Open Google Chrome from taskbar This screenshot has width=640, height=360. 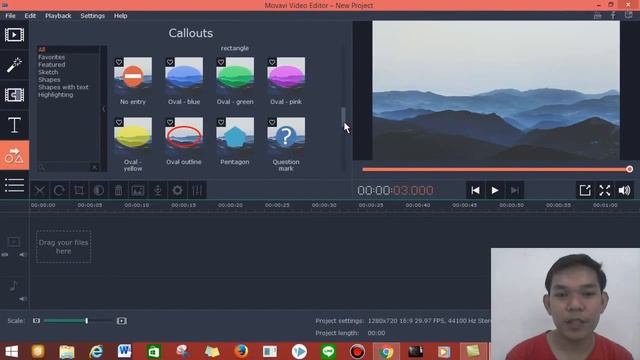click(x=386, y=351)
